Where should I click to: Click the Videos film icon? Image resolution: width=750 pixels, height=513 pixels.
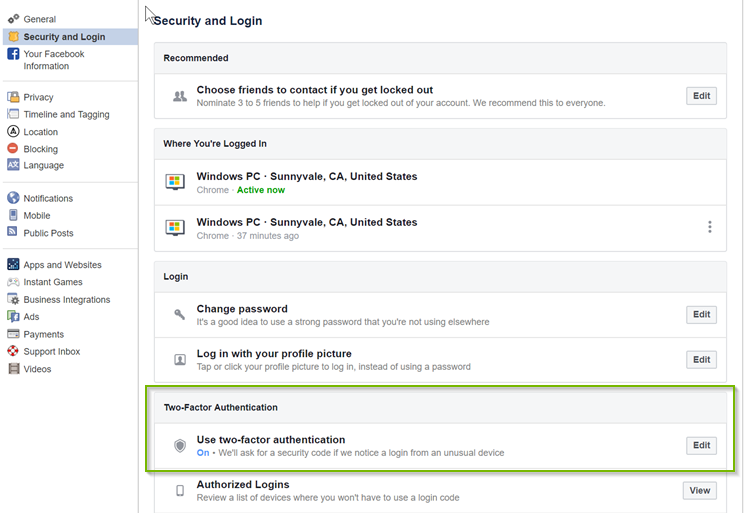coord(14,369)
